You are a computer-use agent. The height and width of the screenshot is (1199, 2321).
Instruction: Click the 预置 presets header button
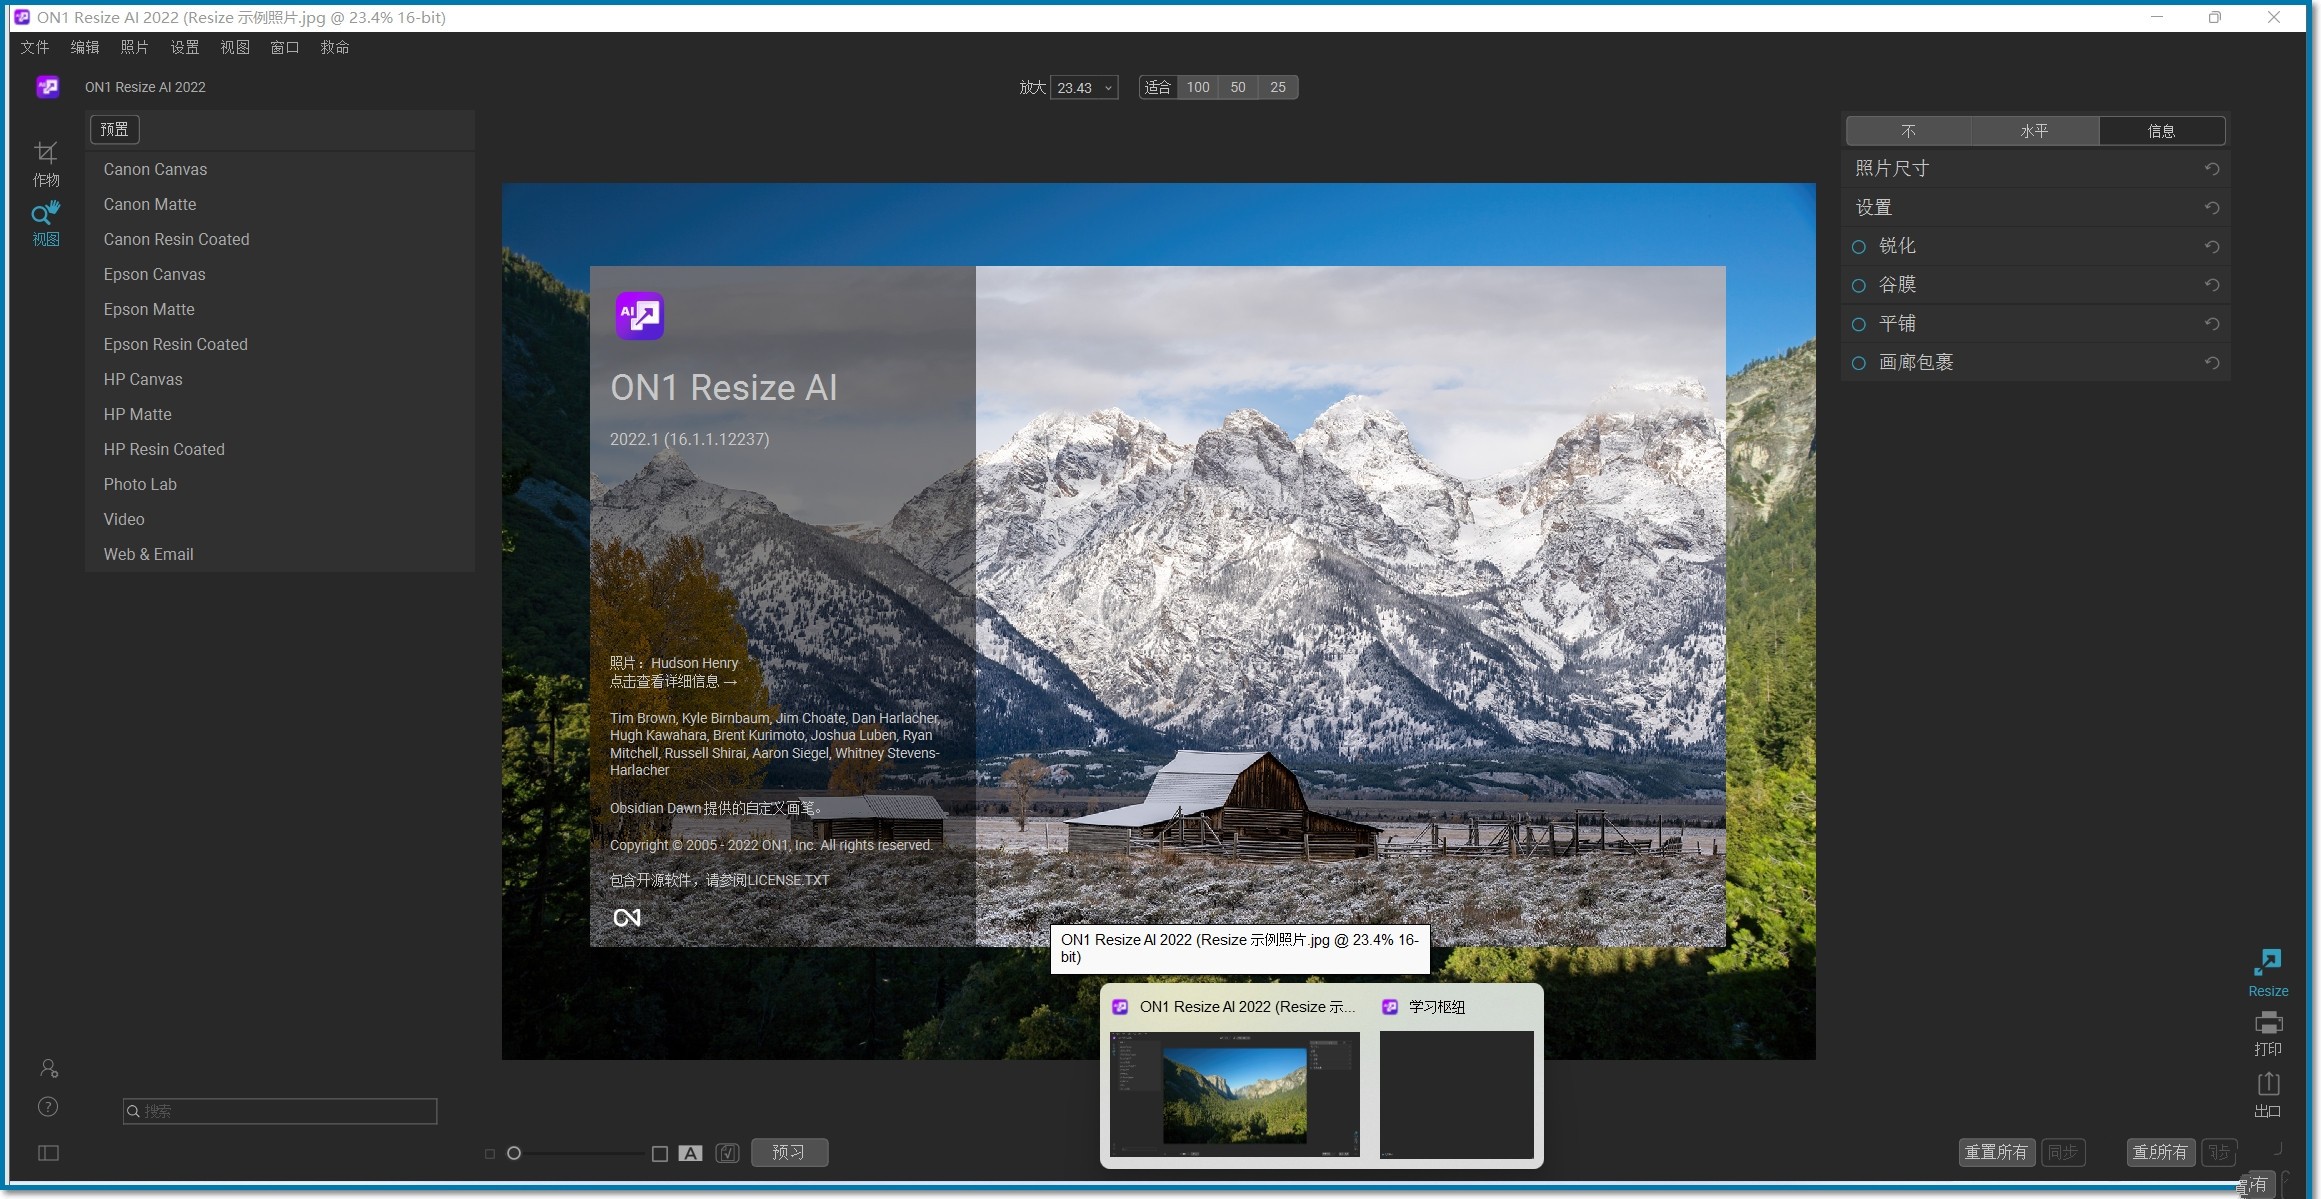pyautogui.click(x=115, y=130)
